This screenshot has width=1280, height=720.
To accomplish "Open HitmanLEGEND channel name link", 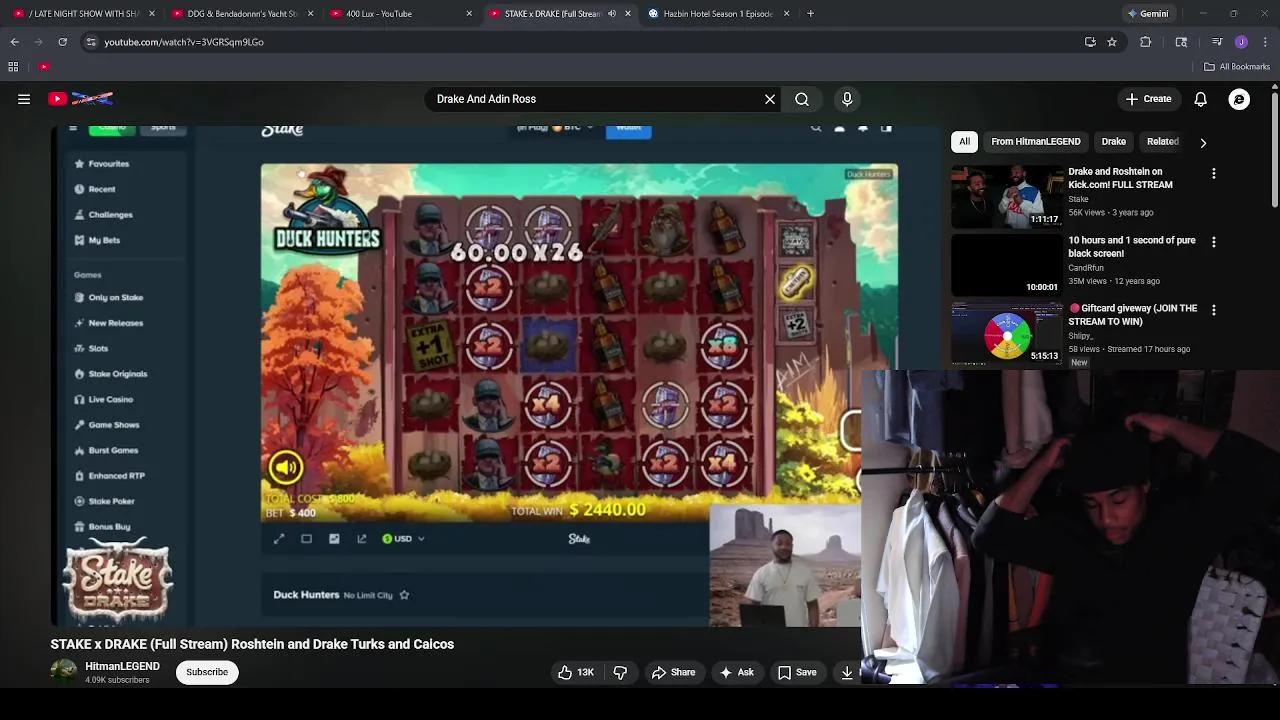I will coord(122,666).
